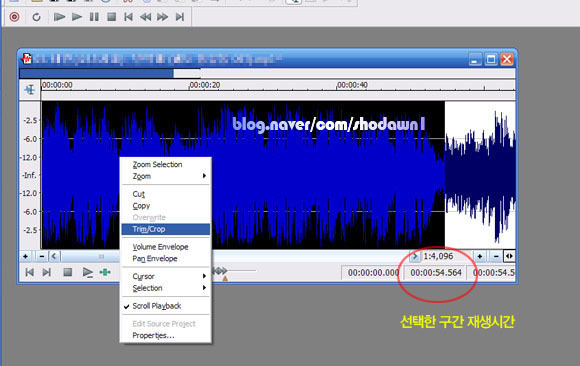Minimize the audio data window
Viewport: 580px width, 366px height.
(475, 59)
